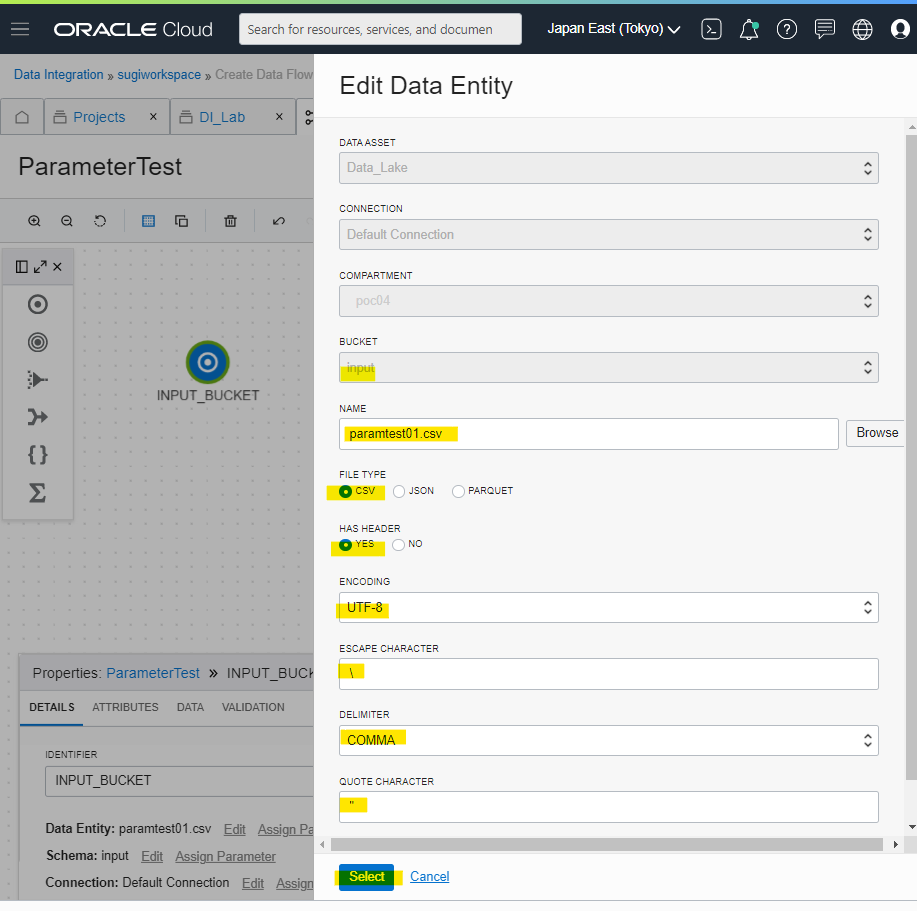
Task: Duplicate the selected operator icon
Action: tap(181, 221)
